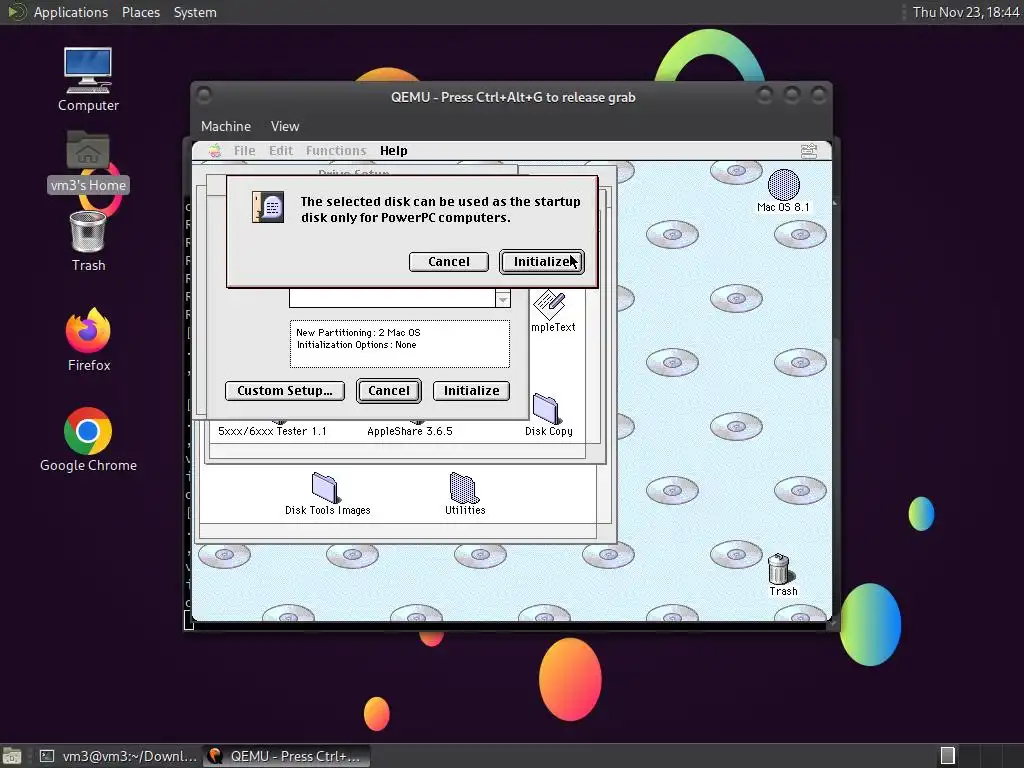Open the Mac OS Edit menu
1024x768 pixels.
(x=281, y=151)
